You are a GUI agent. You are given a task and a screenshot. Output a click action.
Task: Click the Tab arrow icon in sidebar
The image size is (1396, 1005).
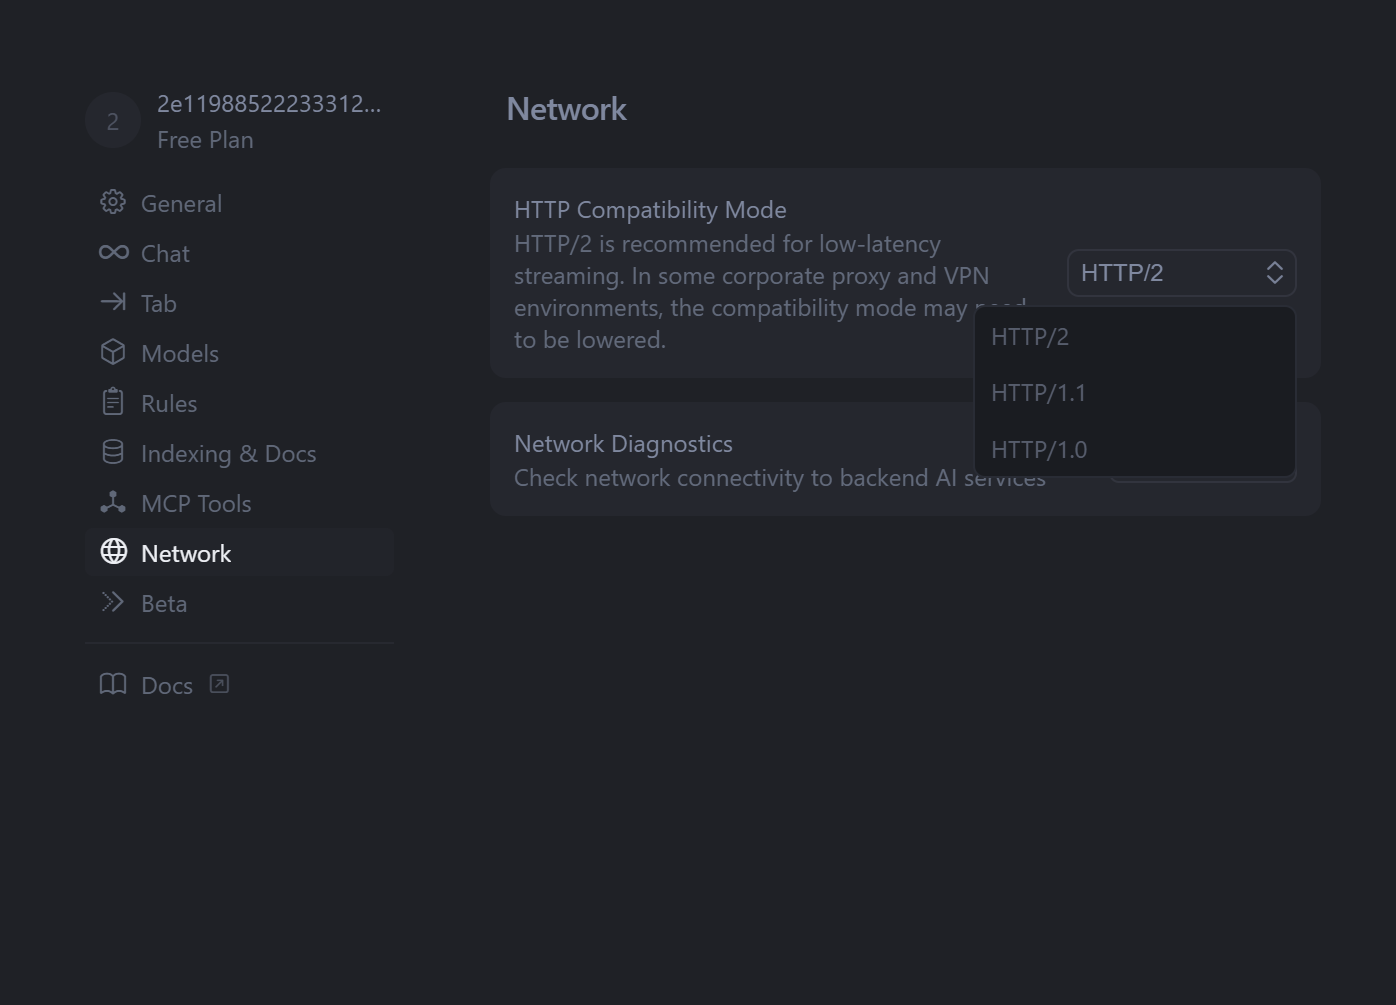(x=113, y=302)
